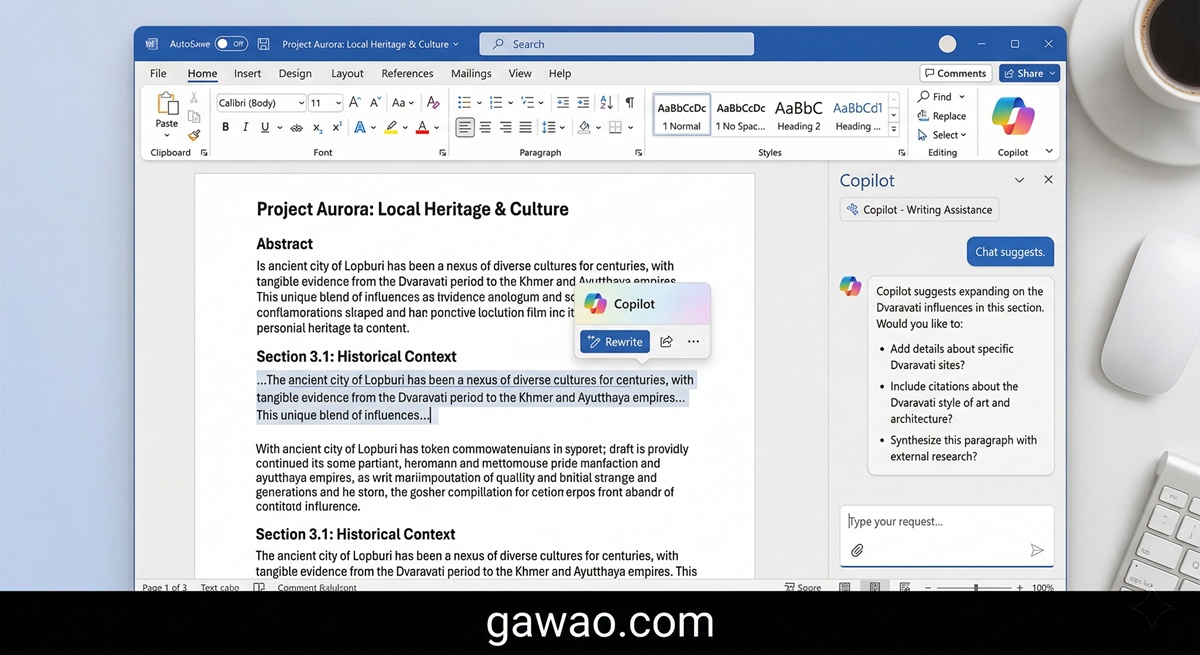Click the Format Painter brush icon
Screen dimensions: 1200x655
194,135
